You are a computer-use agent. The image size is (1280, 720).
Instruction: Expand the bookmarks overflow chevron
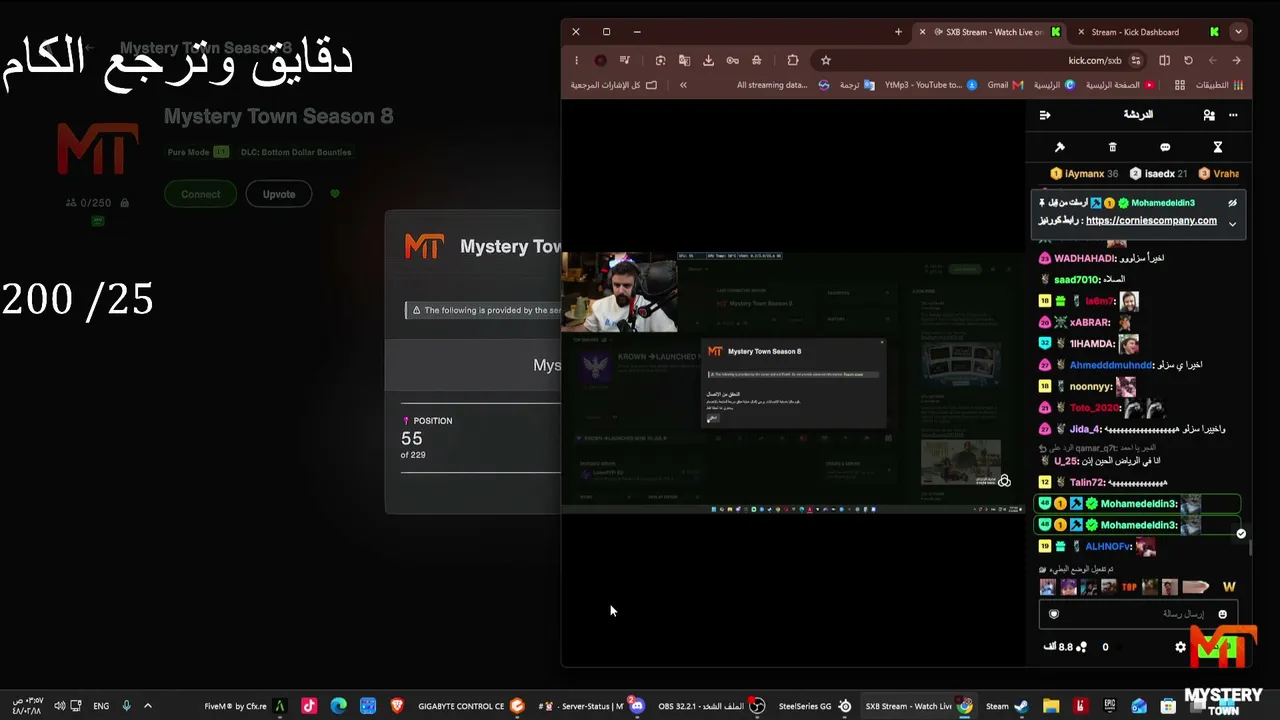point(683,85)
